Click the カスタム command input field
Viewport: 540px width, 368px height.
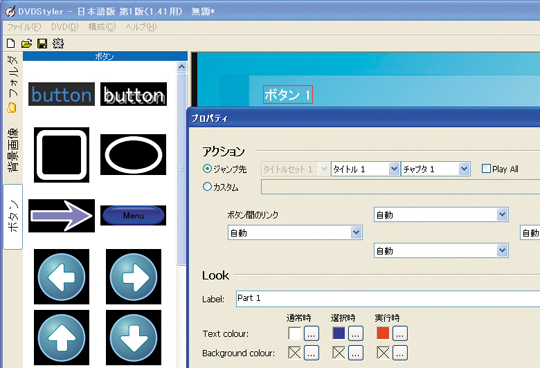coord(401,187)
